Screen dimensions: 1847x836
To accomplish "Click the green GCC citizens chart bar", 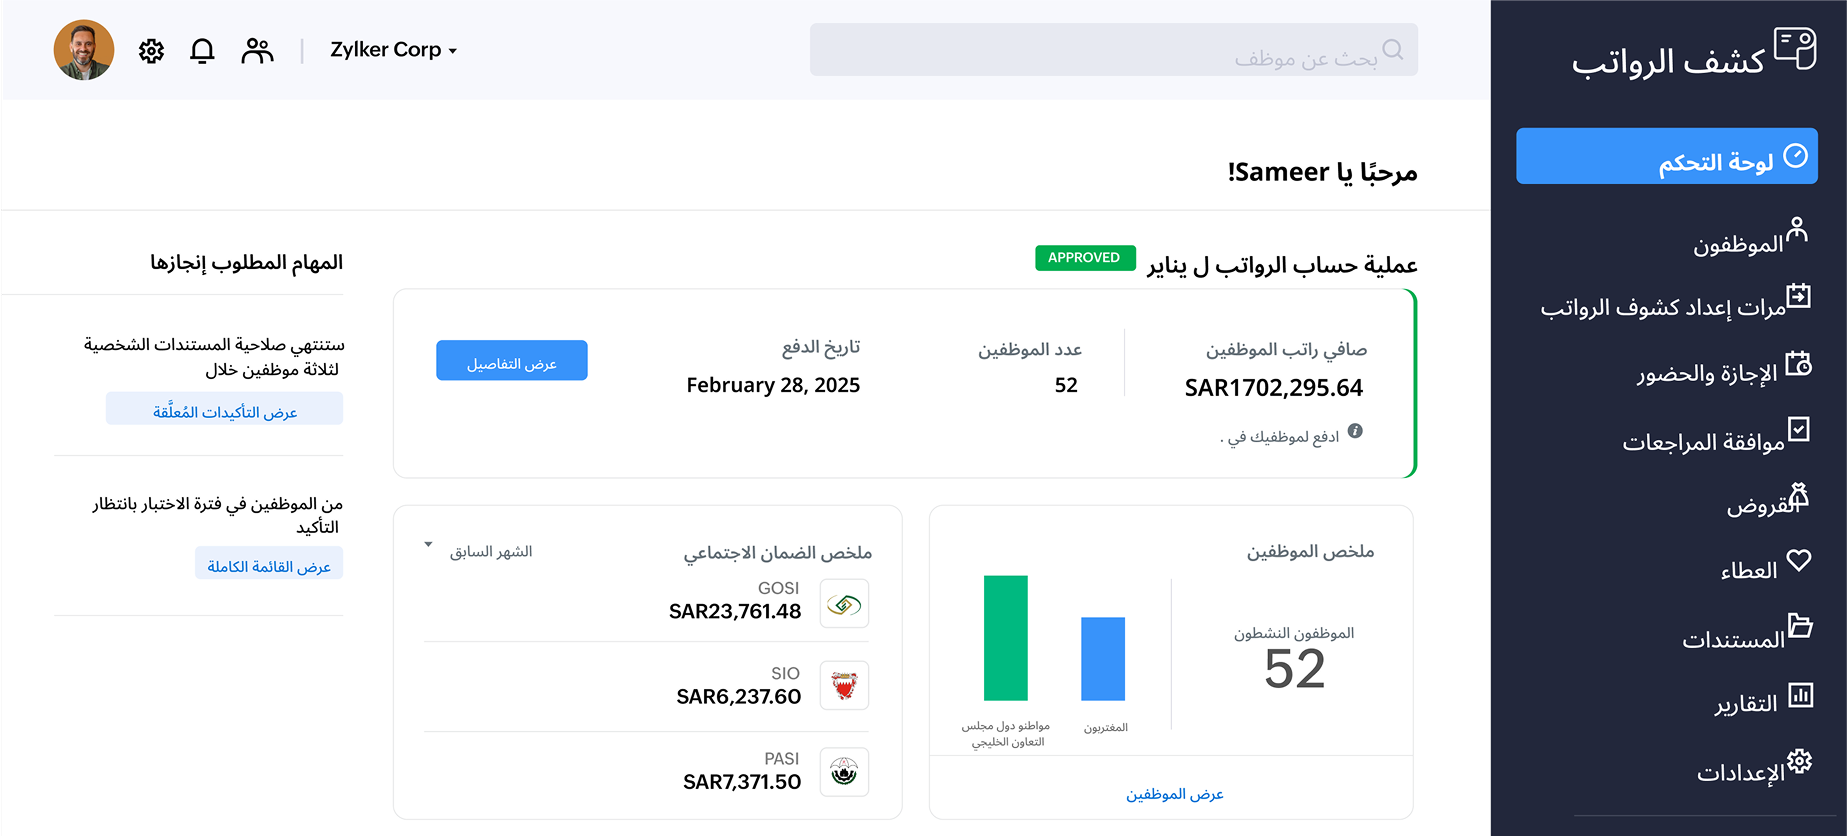I will (1005, 638).
